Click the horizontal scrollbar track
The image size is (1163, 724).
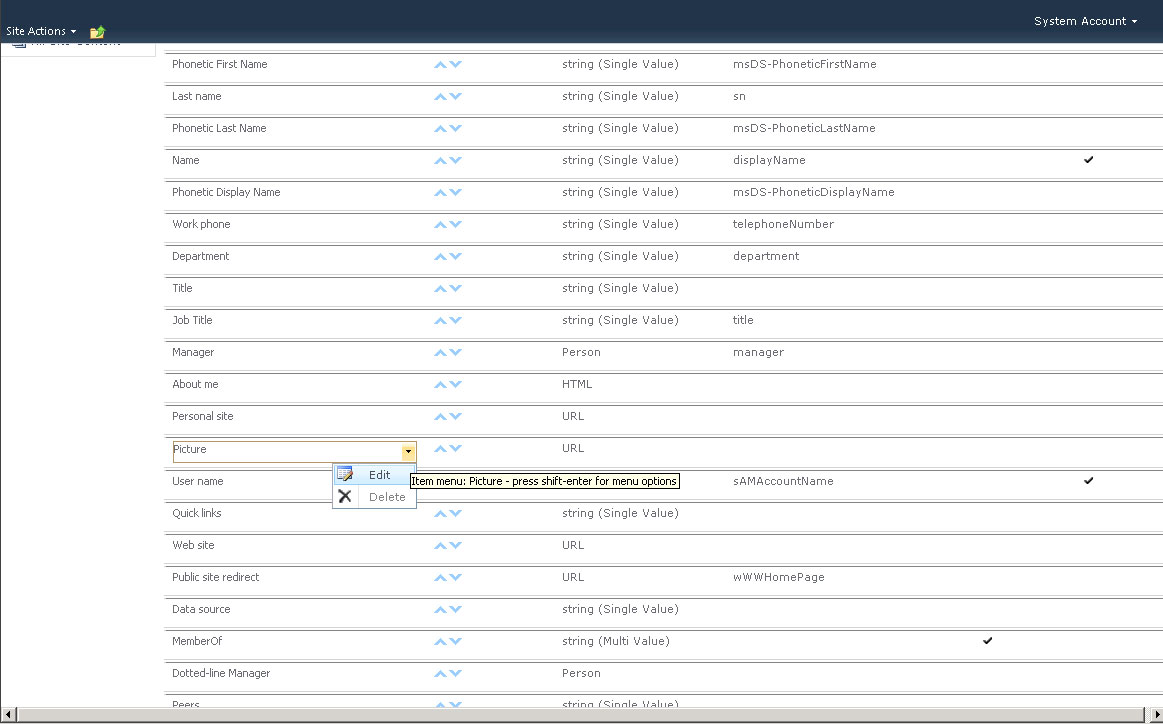[582, 714]
